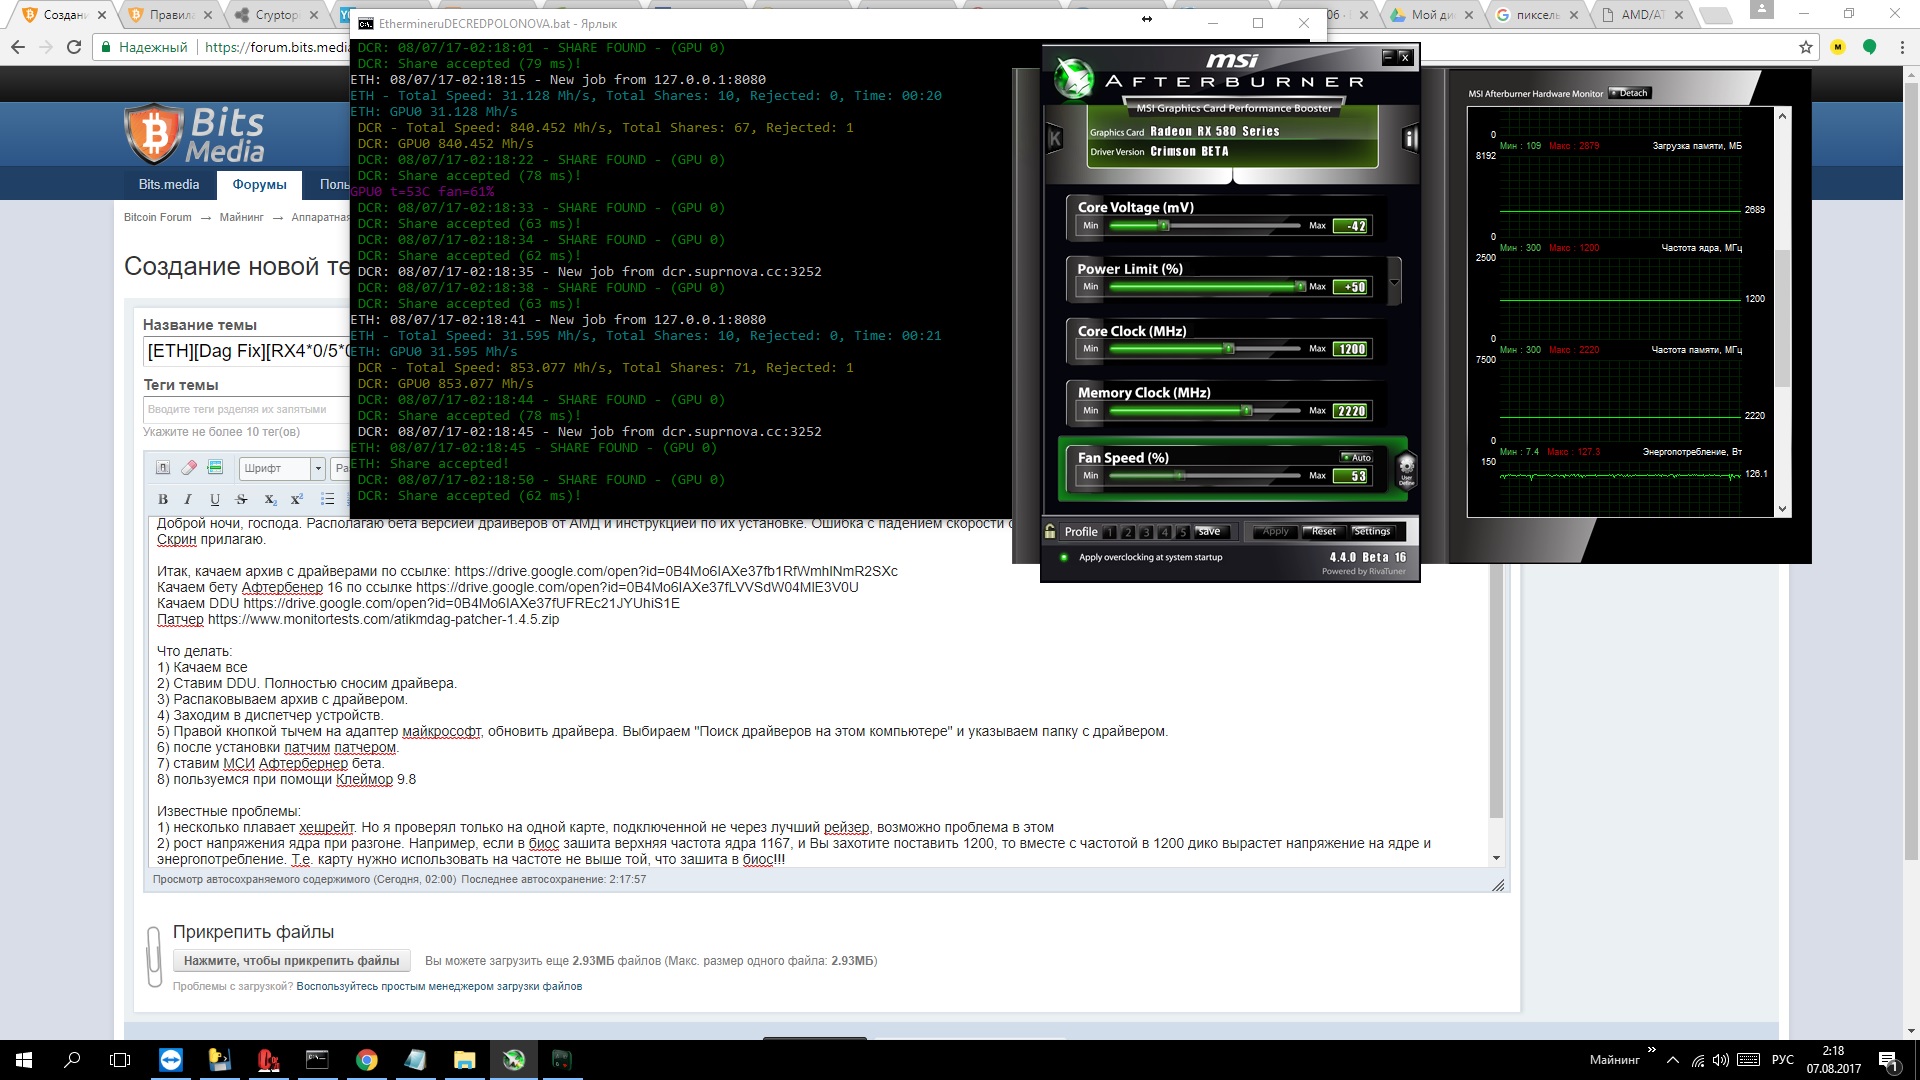
Task: Click the Subscript icon in editor toolbar
Action: 270,499
